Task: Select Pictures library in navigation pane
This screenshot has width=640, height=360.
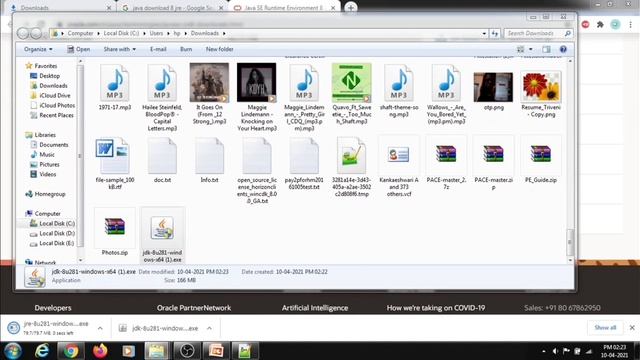Action: coord(45,164)
